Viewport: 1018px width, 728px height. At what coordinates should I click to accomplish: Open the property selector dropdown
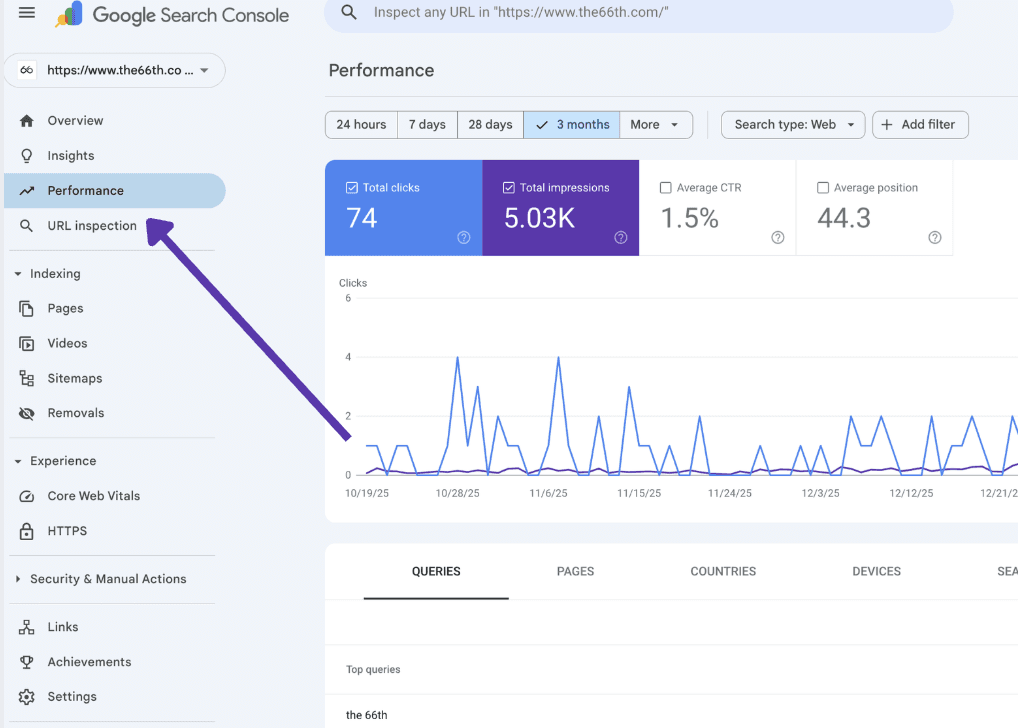115,70
